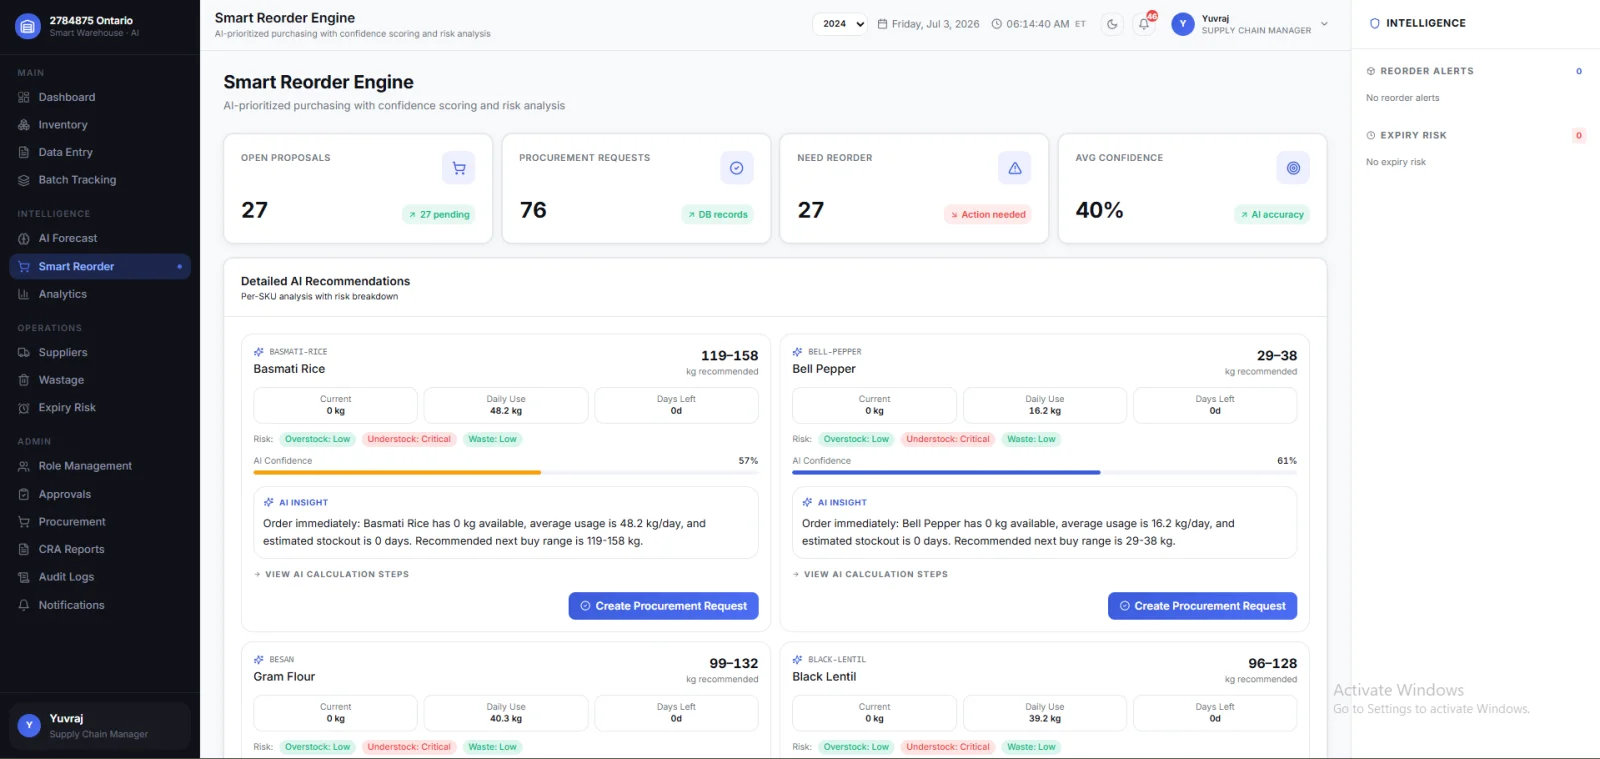
Task: Click the CRA Reports sidebar icon
Action: click(x=24, y=549)
